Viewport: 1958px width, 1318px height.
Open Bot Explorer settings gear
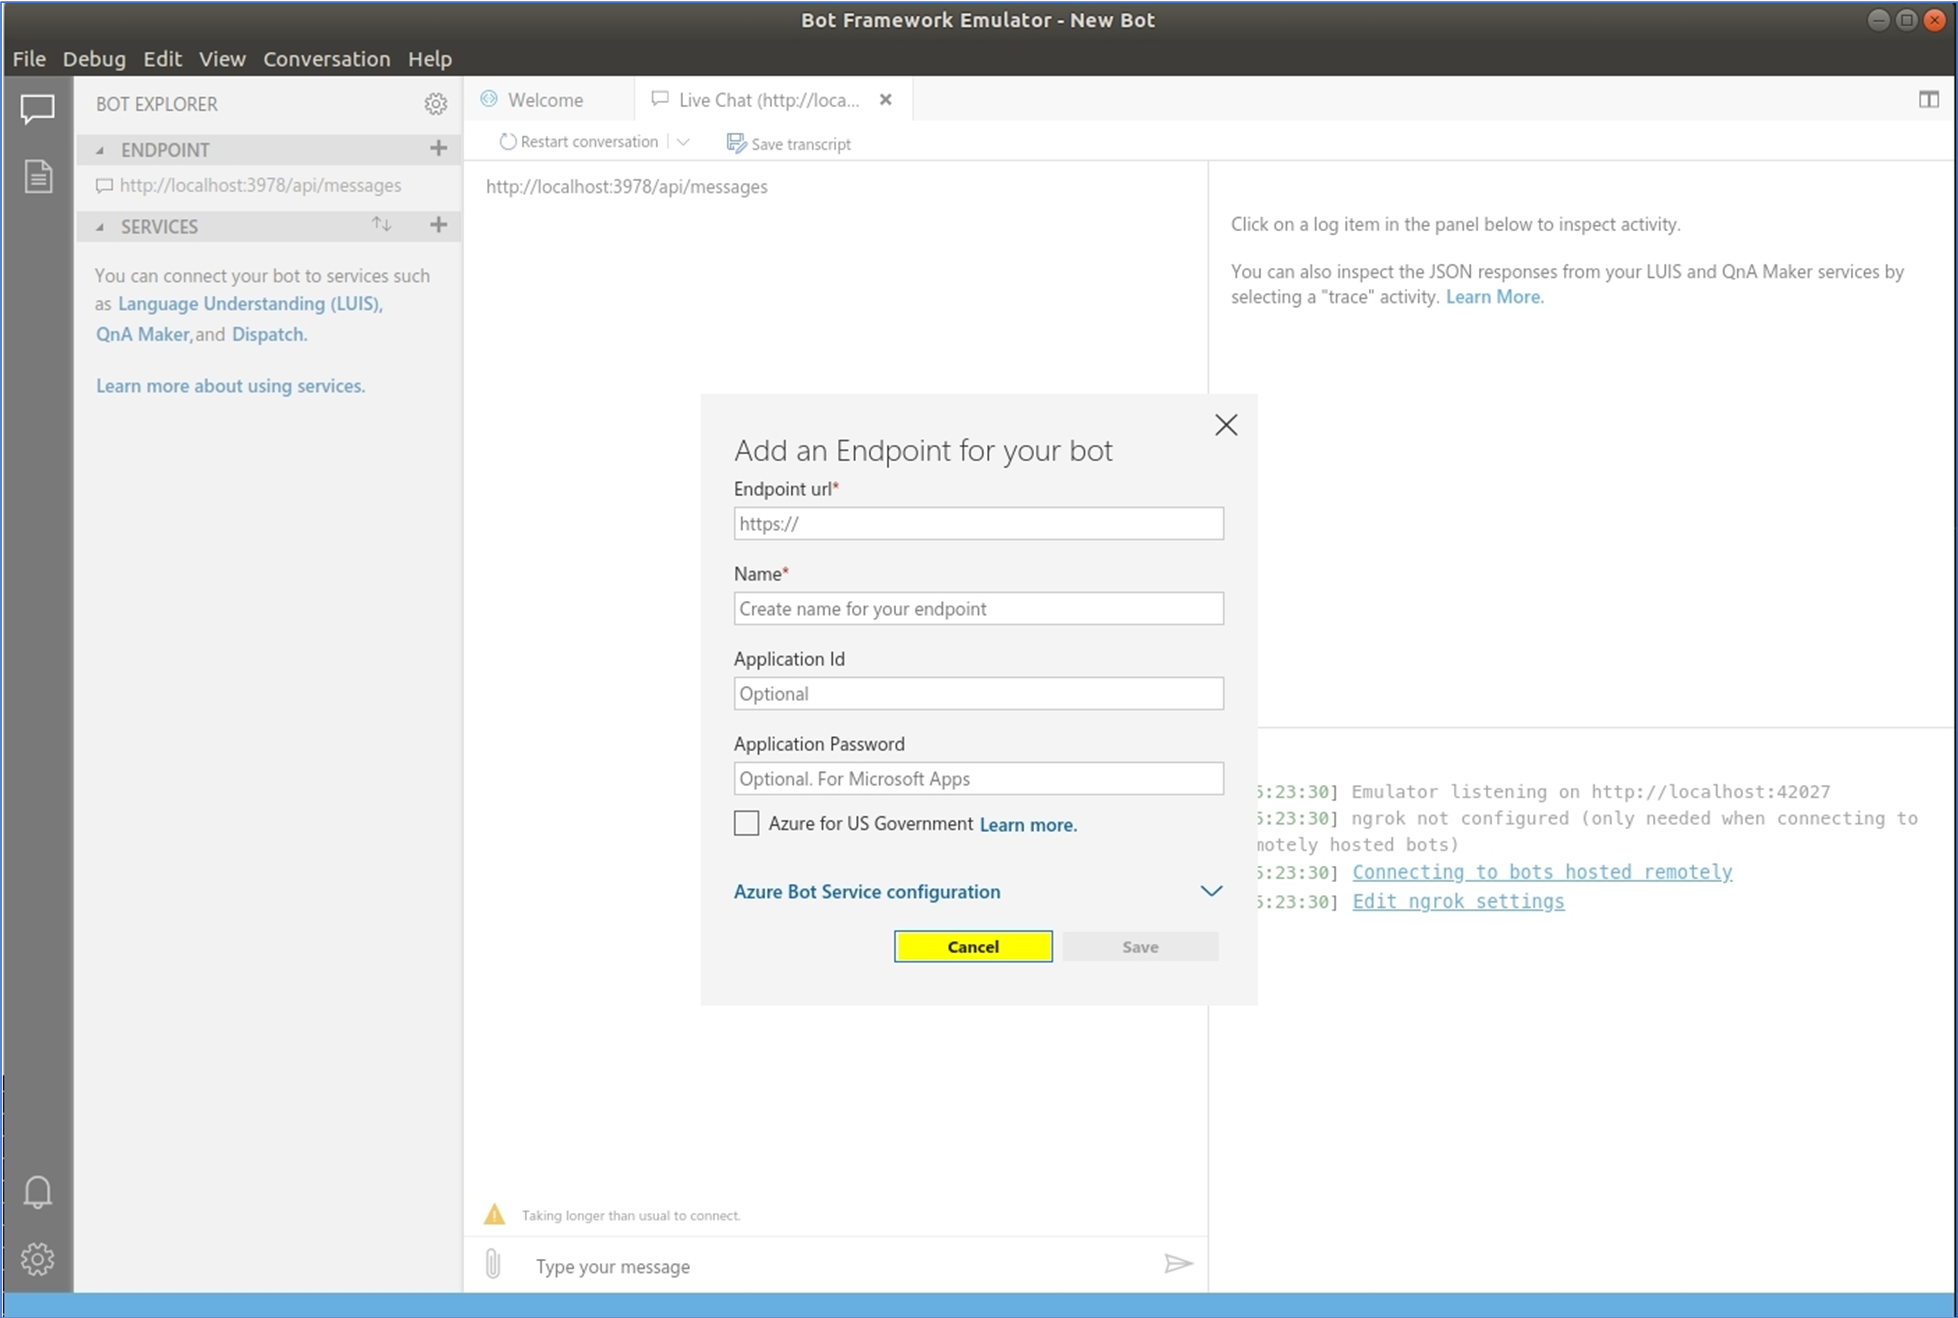pyautogui.click(x=436, y=104)
